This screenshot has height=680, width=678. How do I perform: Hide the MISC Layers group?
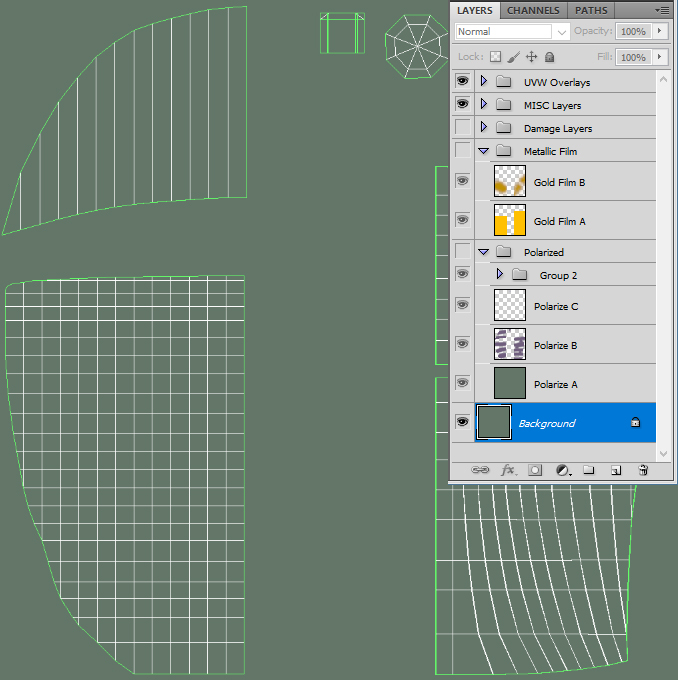tap(463, 104)
